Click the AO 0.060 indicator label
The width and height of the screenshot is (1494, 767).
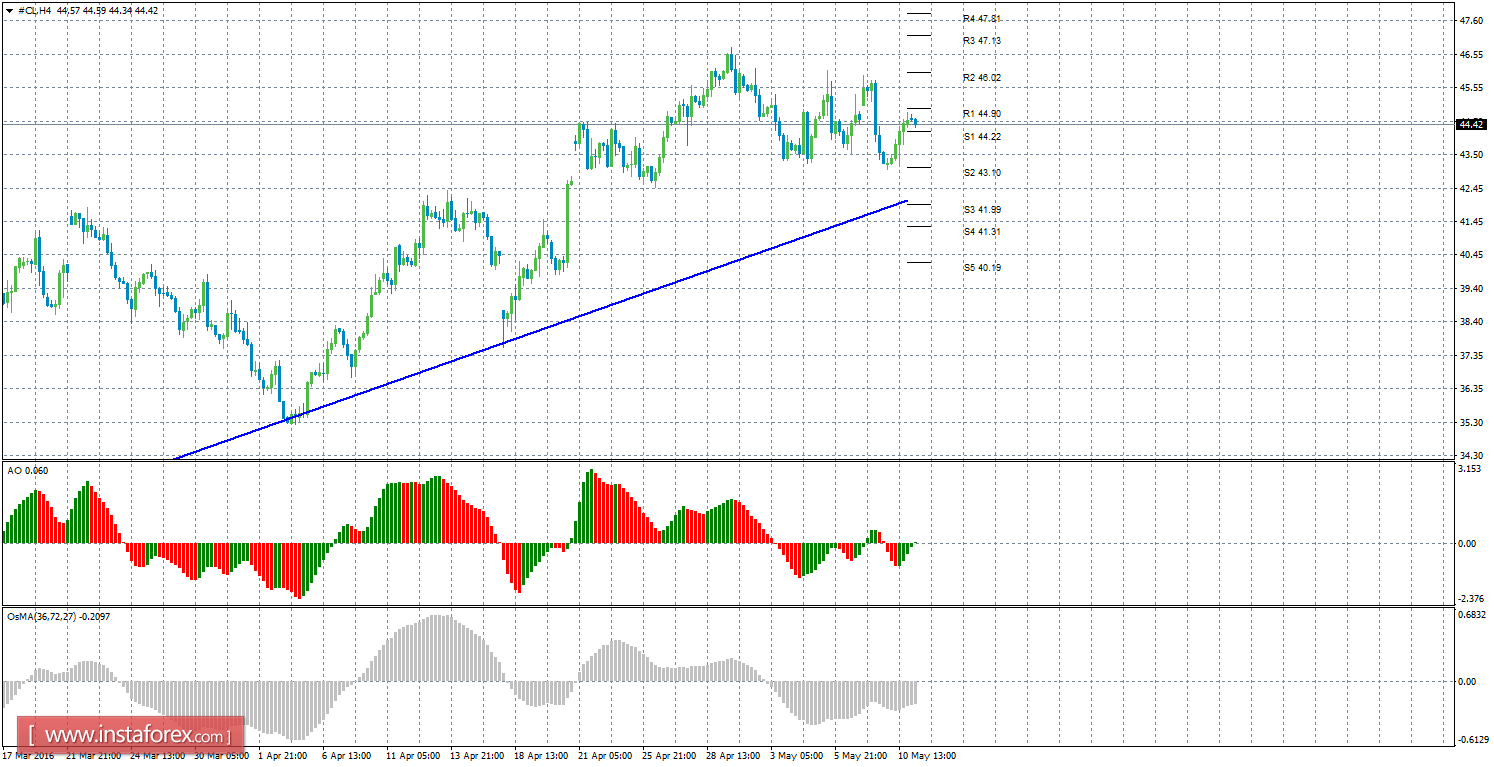[27, 470]
